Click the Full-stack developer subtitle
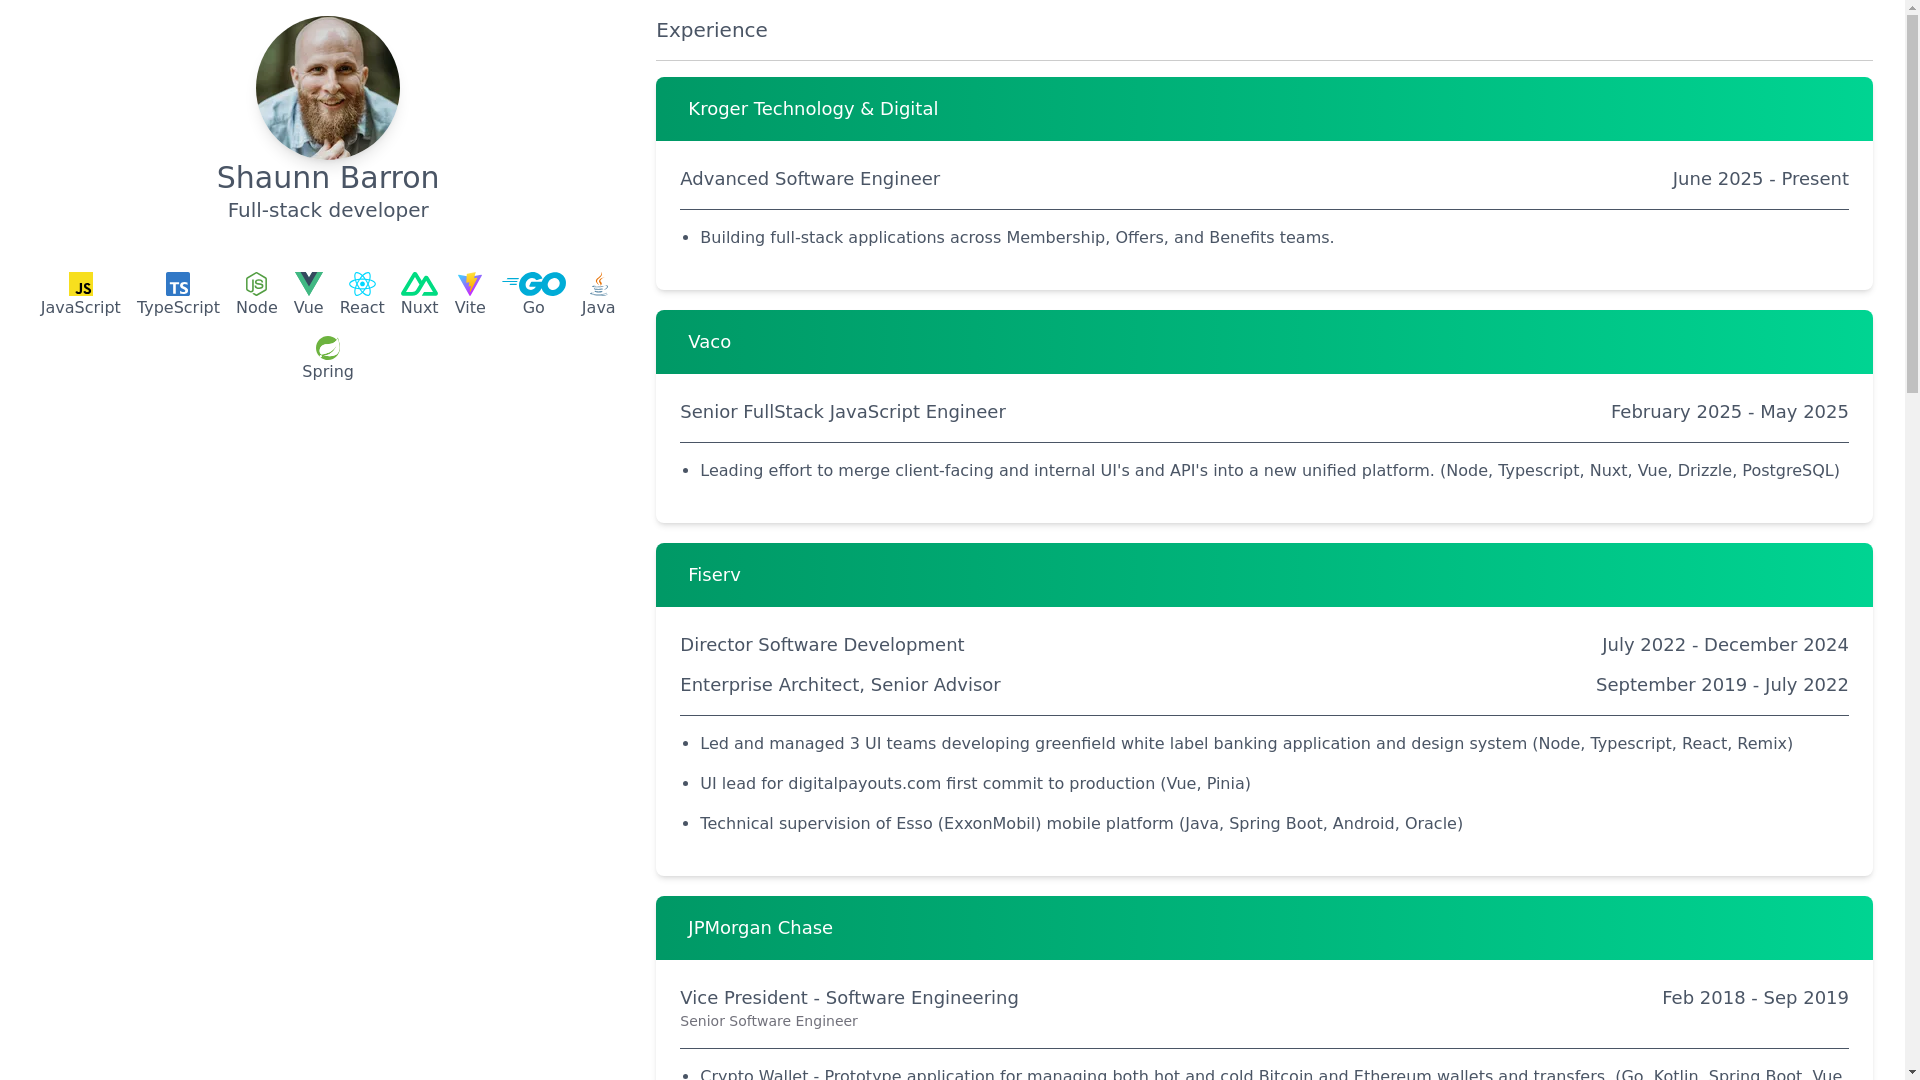The image size is (1920, 1080). (328, 210)
